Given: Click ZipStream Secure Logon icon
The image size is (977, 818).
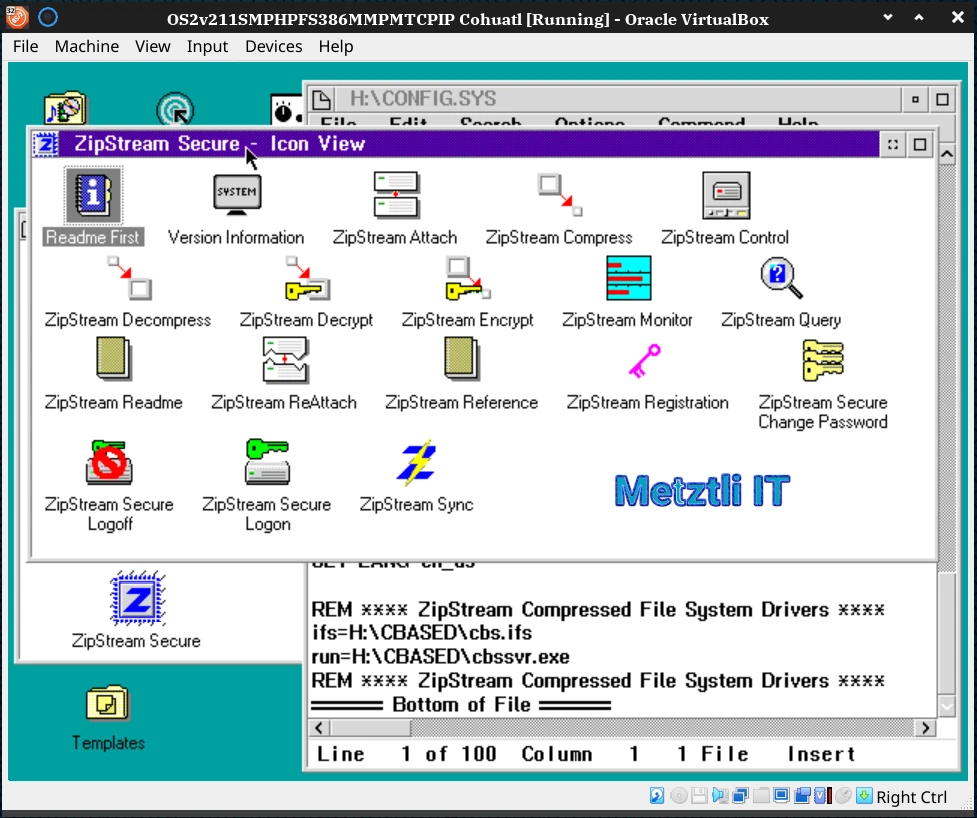Looking at the screenshot, I should tap(267, 463).
